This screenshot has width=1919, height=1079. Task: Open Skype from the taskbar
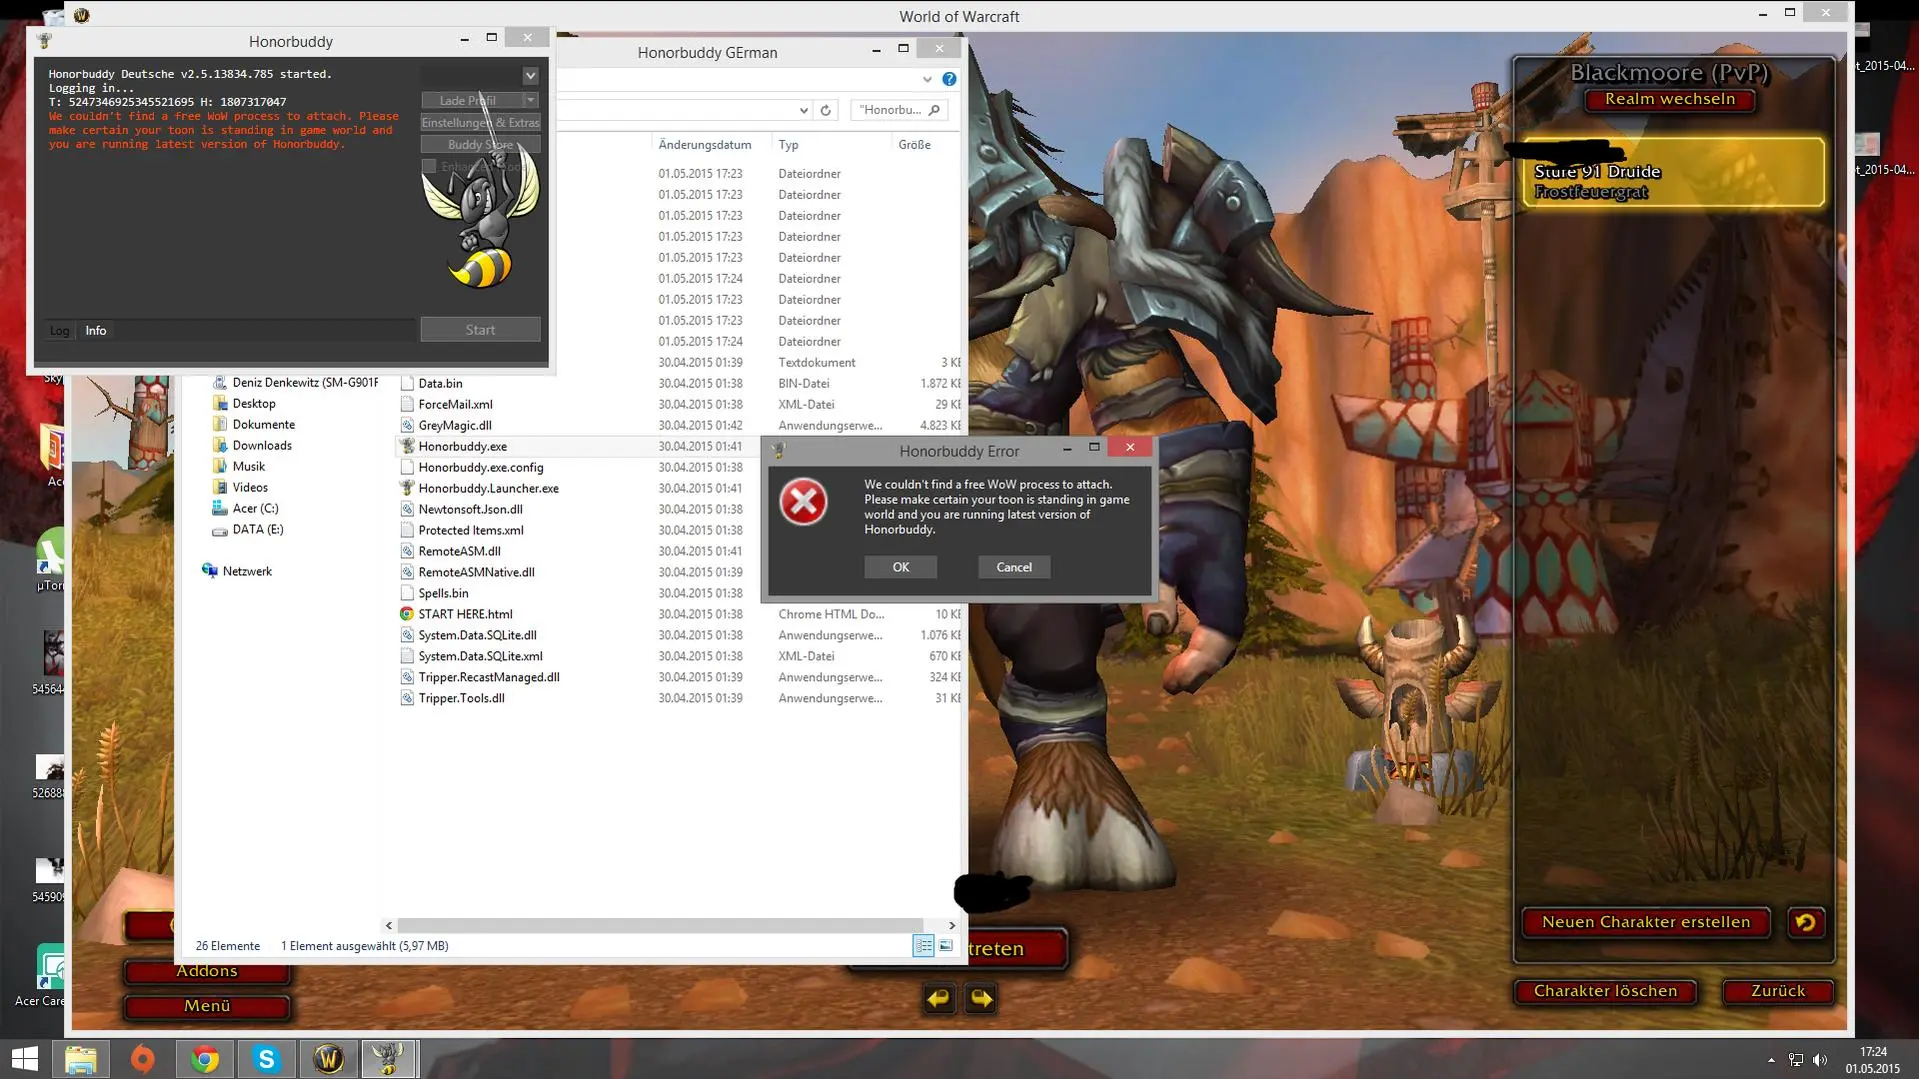[x=266, y=1058]
